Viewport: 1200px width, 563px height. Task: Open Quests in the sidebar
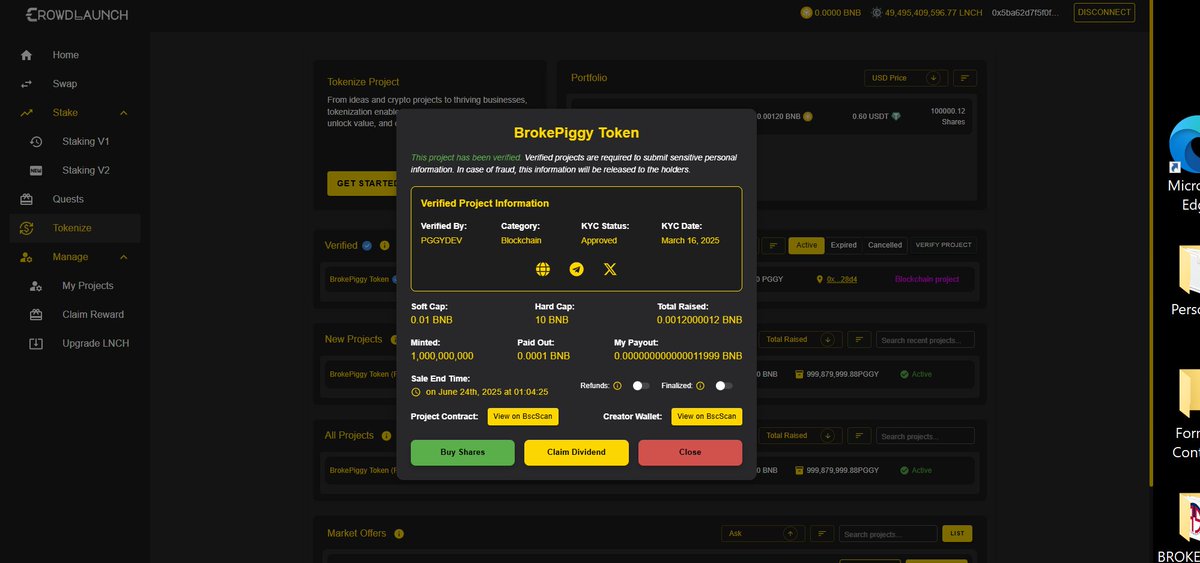[70, 199]
